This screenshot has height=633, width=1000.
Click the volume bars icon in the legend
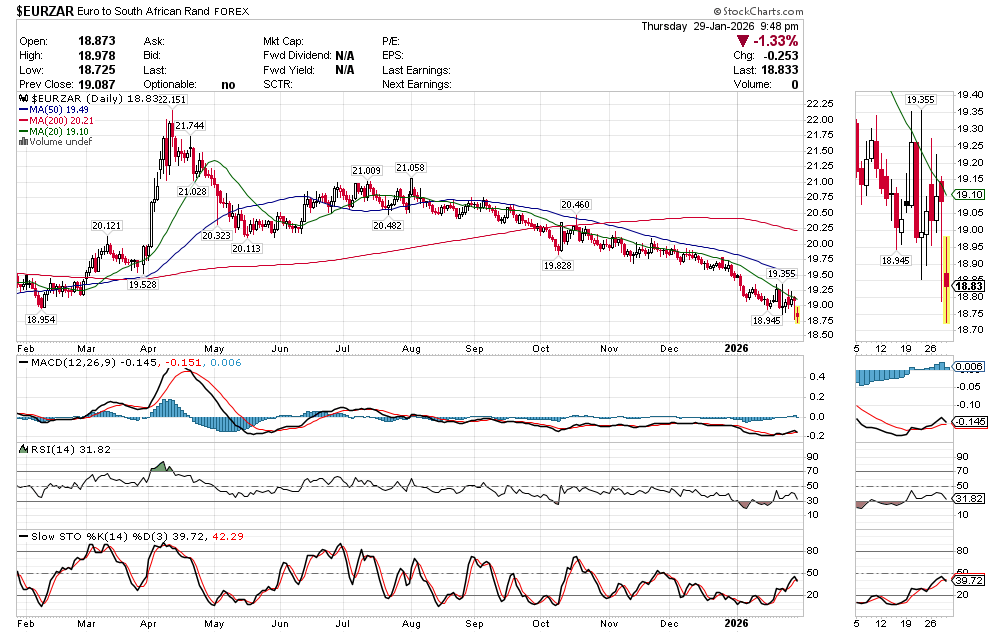pyautogui.click(x=24, y=142)
